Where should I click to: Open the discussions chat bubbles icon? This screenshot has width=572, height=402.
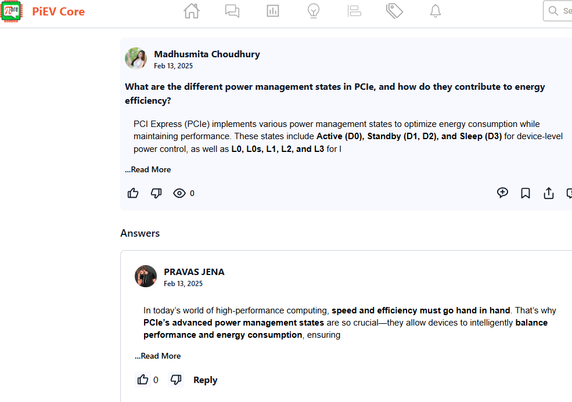(x=232, y=11)
